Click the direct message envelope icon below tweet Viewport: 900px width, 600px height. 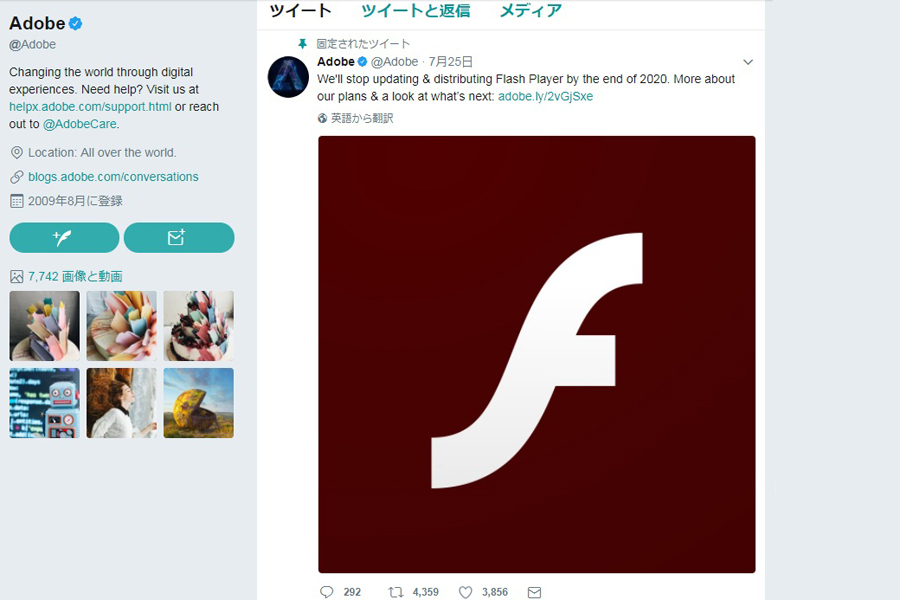pyautogui.click(x=534, y=592)
